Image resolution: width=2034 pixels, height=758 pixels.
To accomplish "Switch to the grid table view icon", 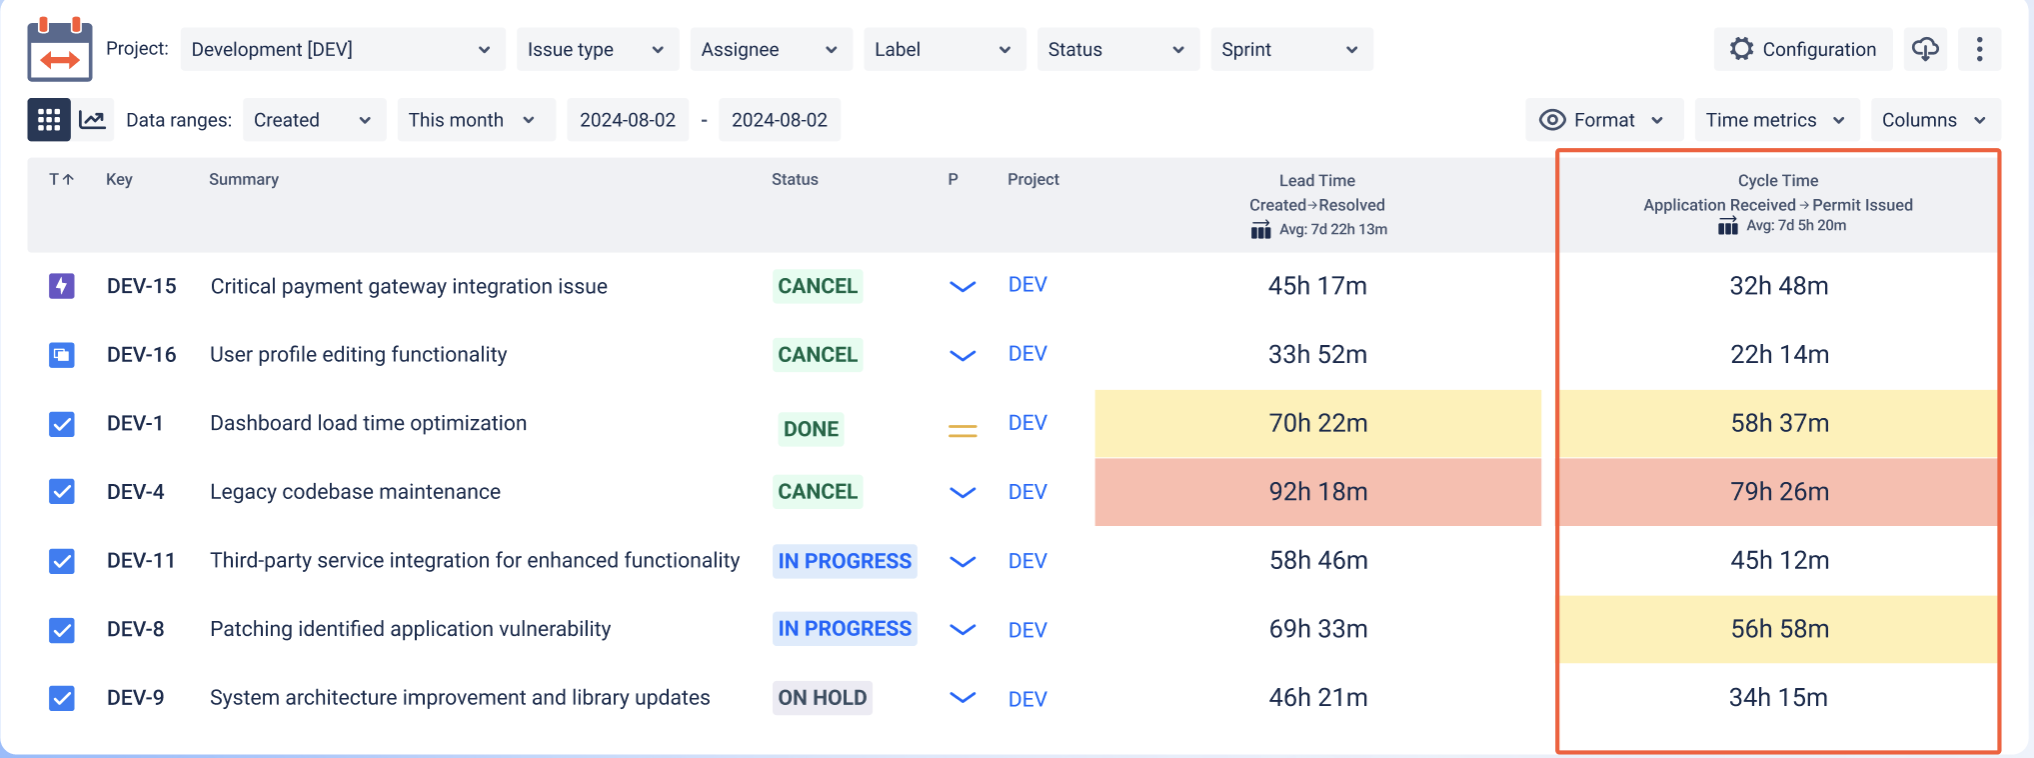I will click(49, 120).
